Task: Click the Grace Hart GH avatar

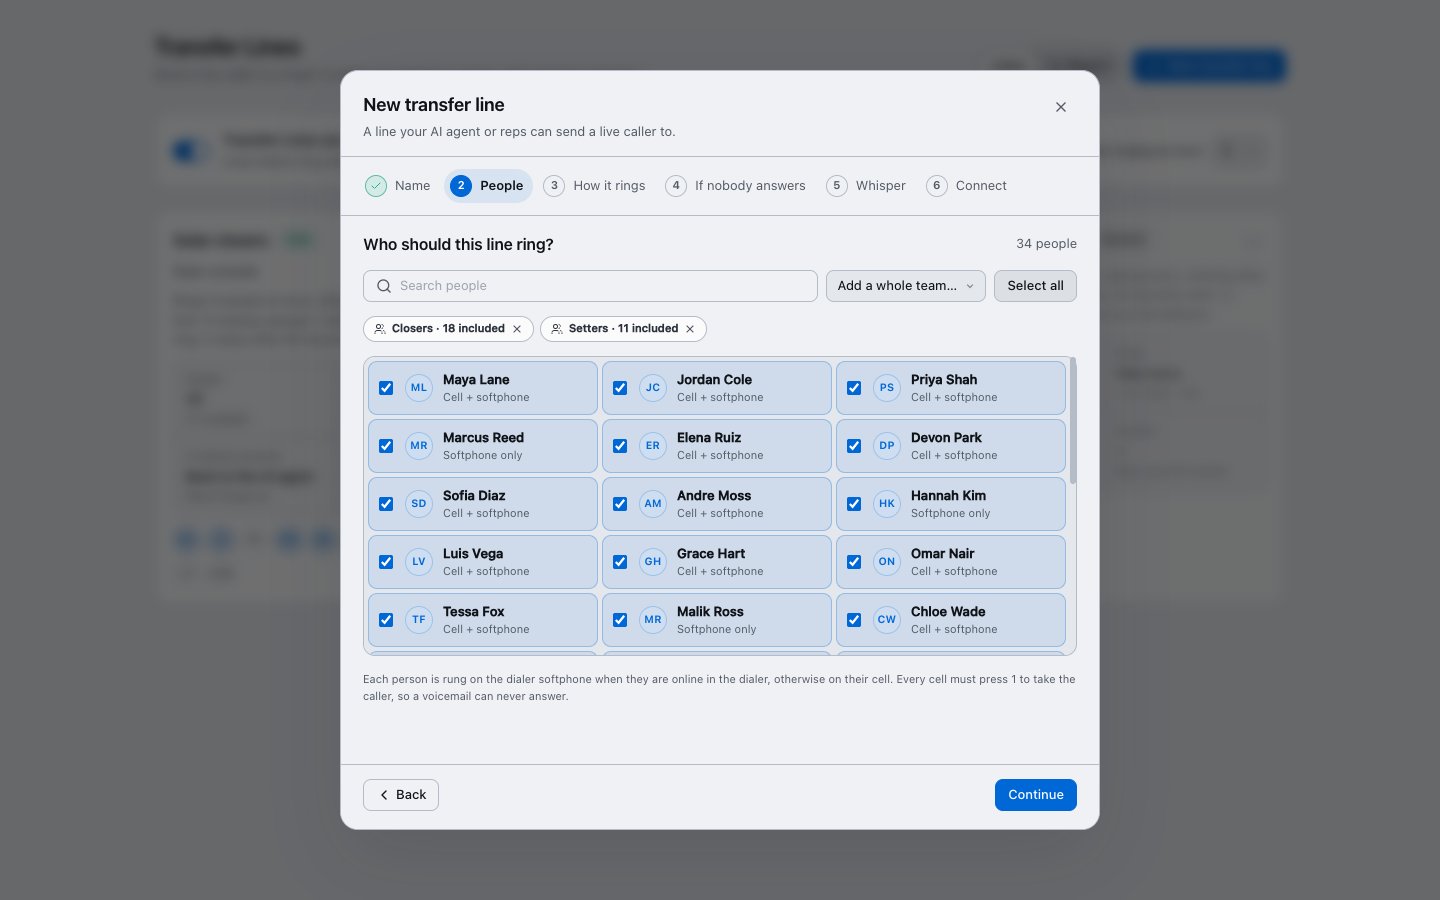Action: pos(653,562)
